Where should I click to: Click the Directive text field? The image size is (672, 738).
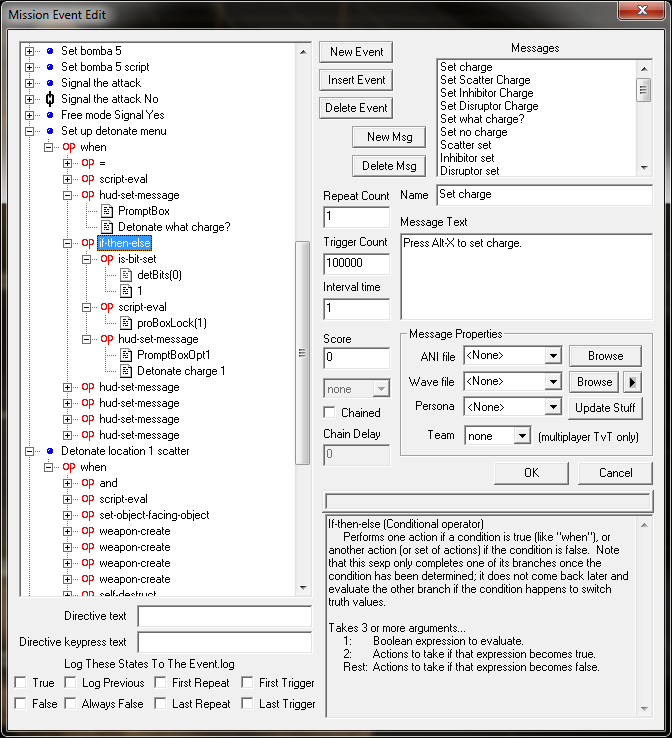pyautogui.click(x=225, y=616)
